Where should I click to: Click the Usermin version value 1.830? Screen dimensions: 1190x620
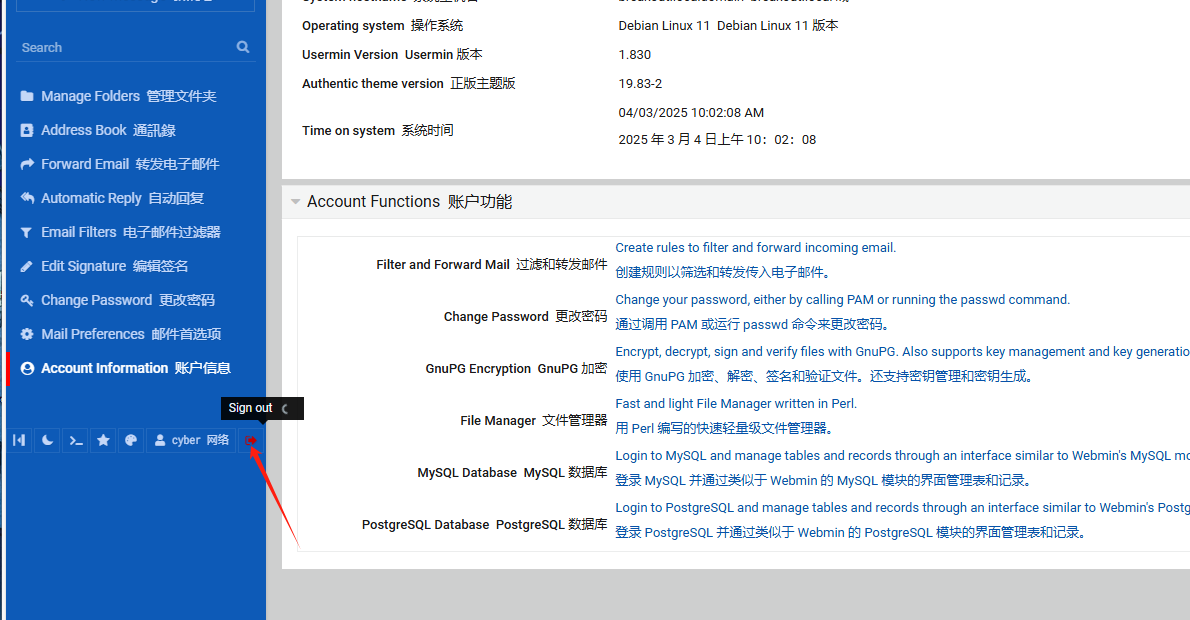click(x=634, y=55)
